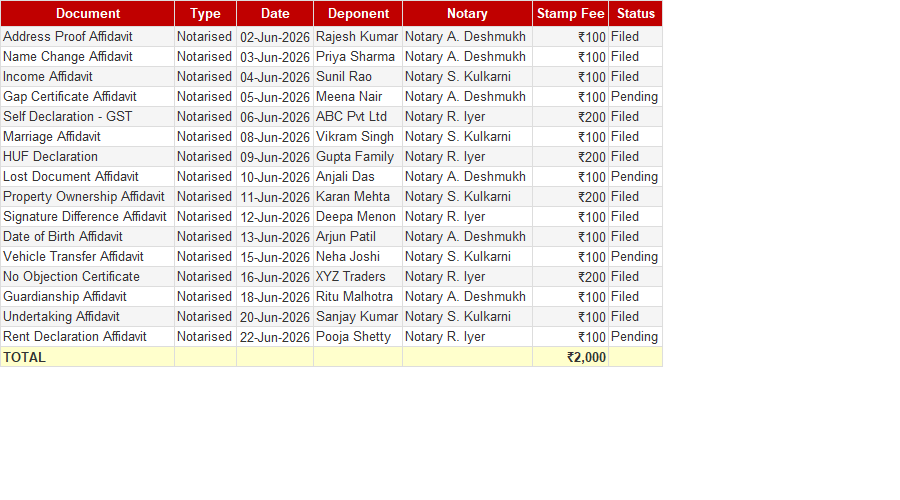This screenshot has height=500, width=900.
Task: Click Property Ownership Affidavit cell
Action: (88, 197)
